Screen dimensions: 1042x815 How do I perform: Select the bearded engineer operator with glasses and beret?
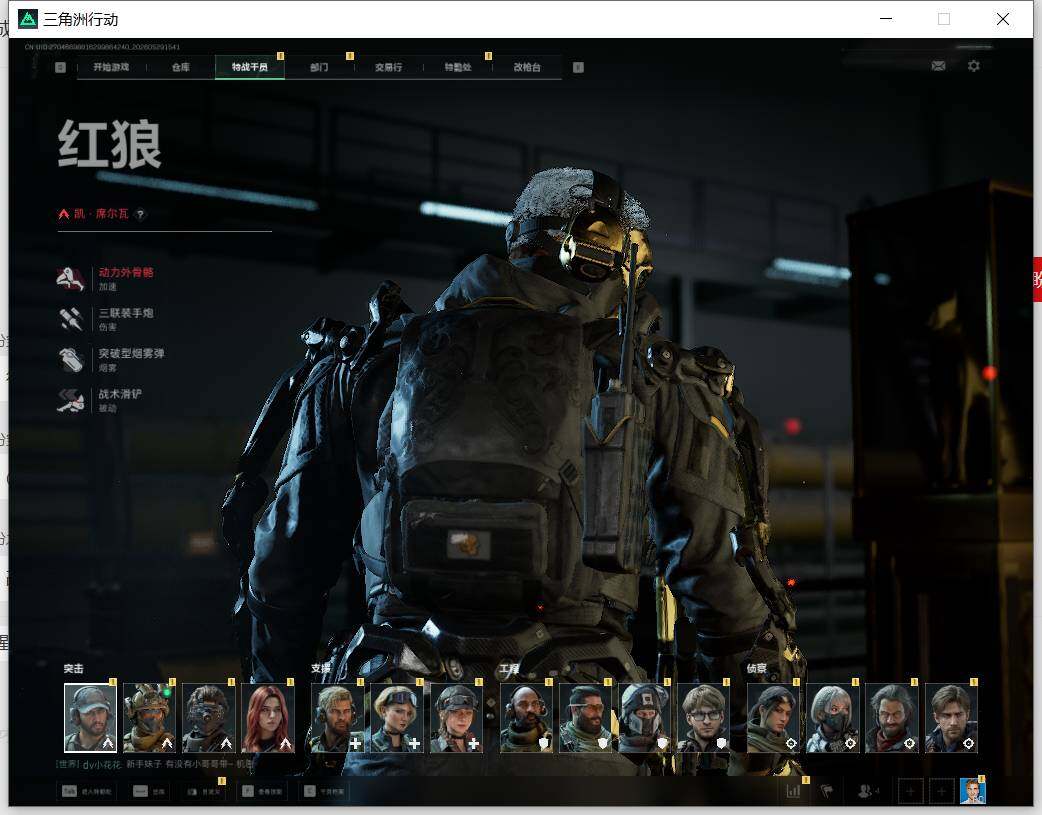[x=585, y=718]
